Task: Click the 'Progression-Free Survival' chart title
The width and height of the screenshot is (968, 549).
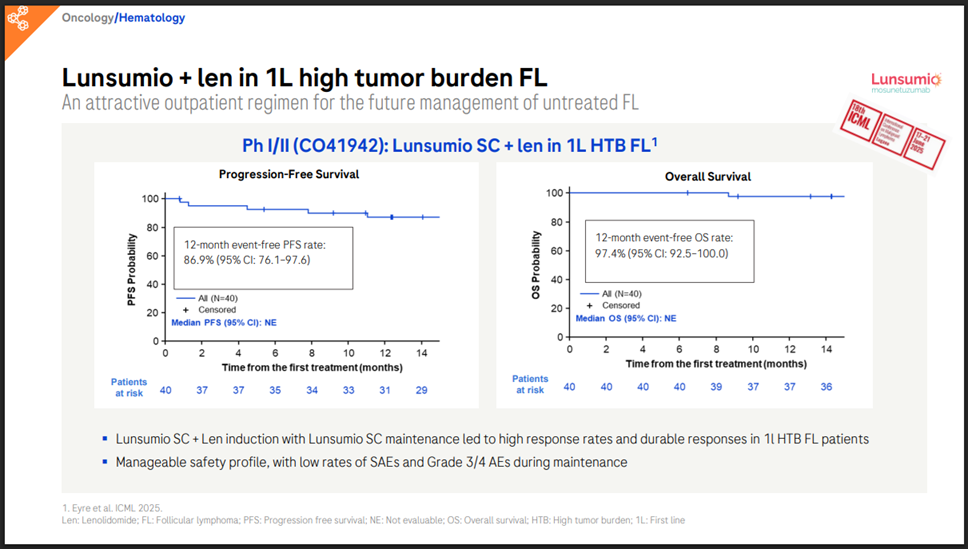Action: point(289,174)
